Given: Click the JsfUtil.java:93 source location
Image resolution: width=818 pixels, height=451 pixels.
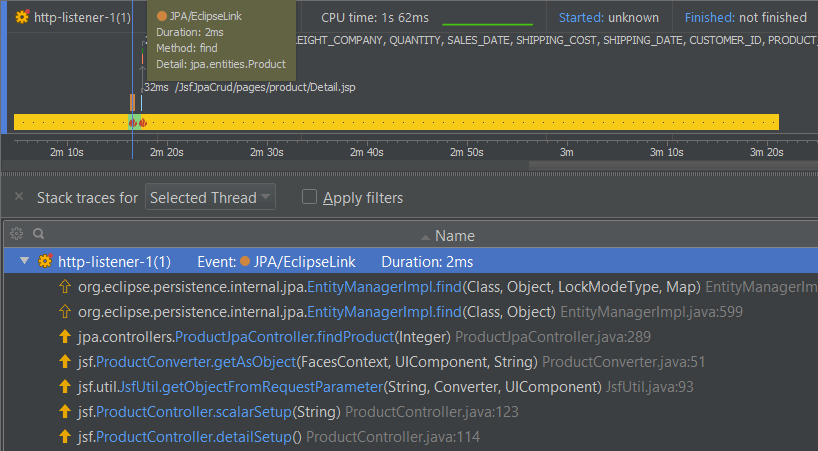Looking at the screenshot, I should point(649,387).
